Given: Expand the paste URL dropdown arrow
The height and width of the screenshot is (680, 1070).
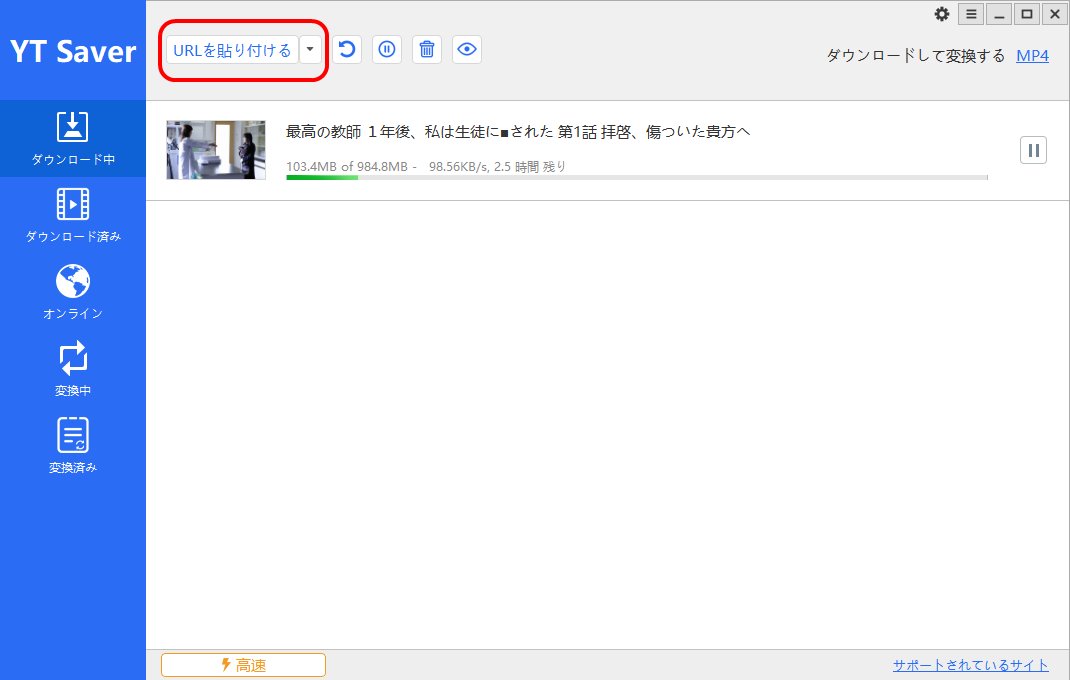Looking at the screenshot, I should tap(310, 50).
